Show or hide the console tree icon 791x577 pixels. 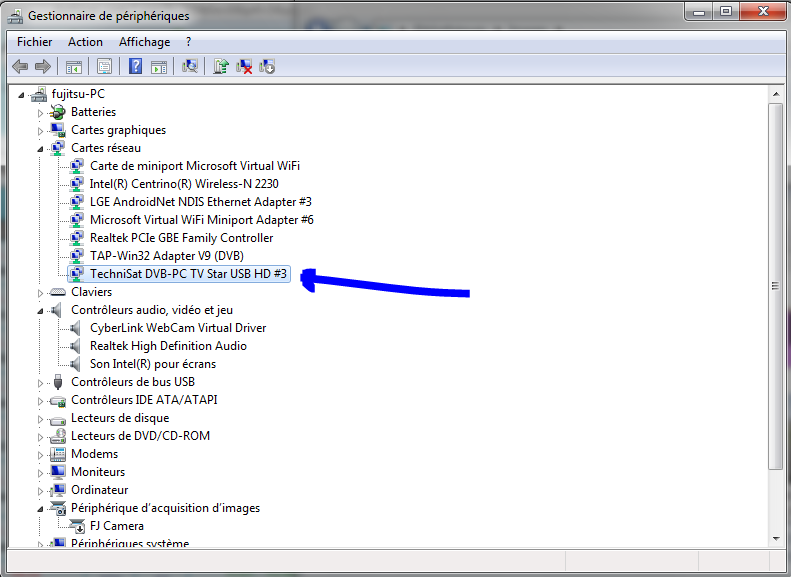point(73,67)
